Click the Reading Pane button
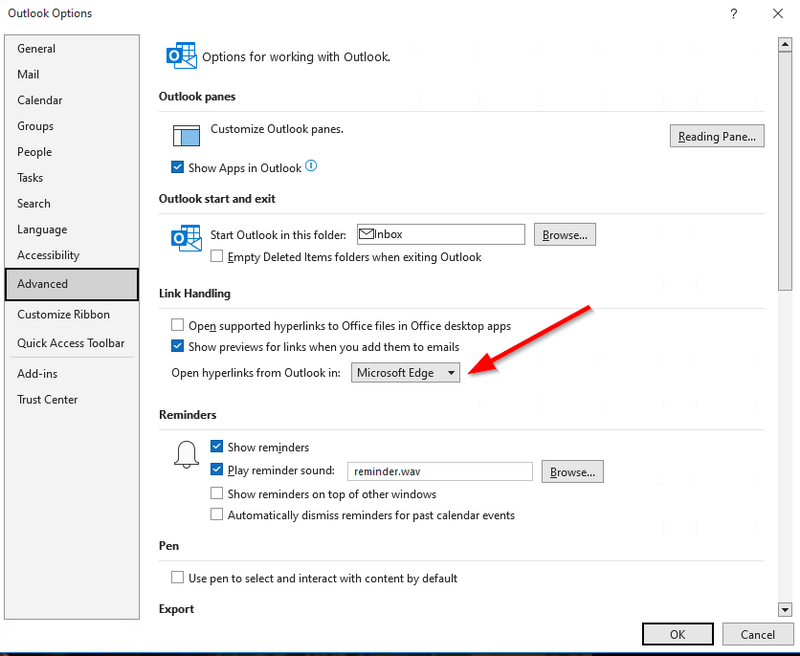Image resolution: width=800 pixels, height=656 pixels. pos(717,136)
